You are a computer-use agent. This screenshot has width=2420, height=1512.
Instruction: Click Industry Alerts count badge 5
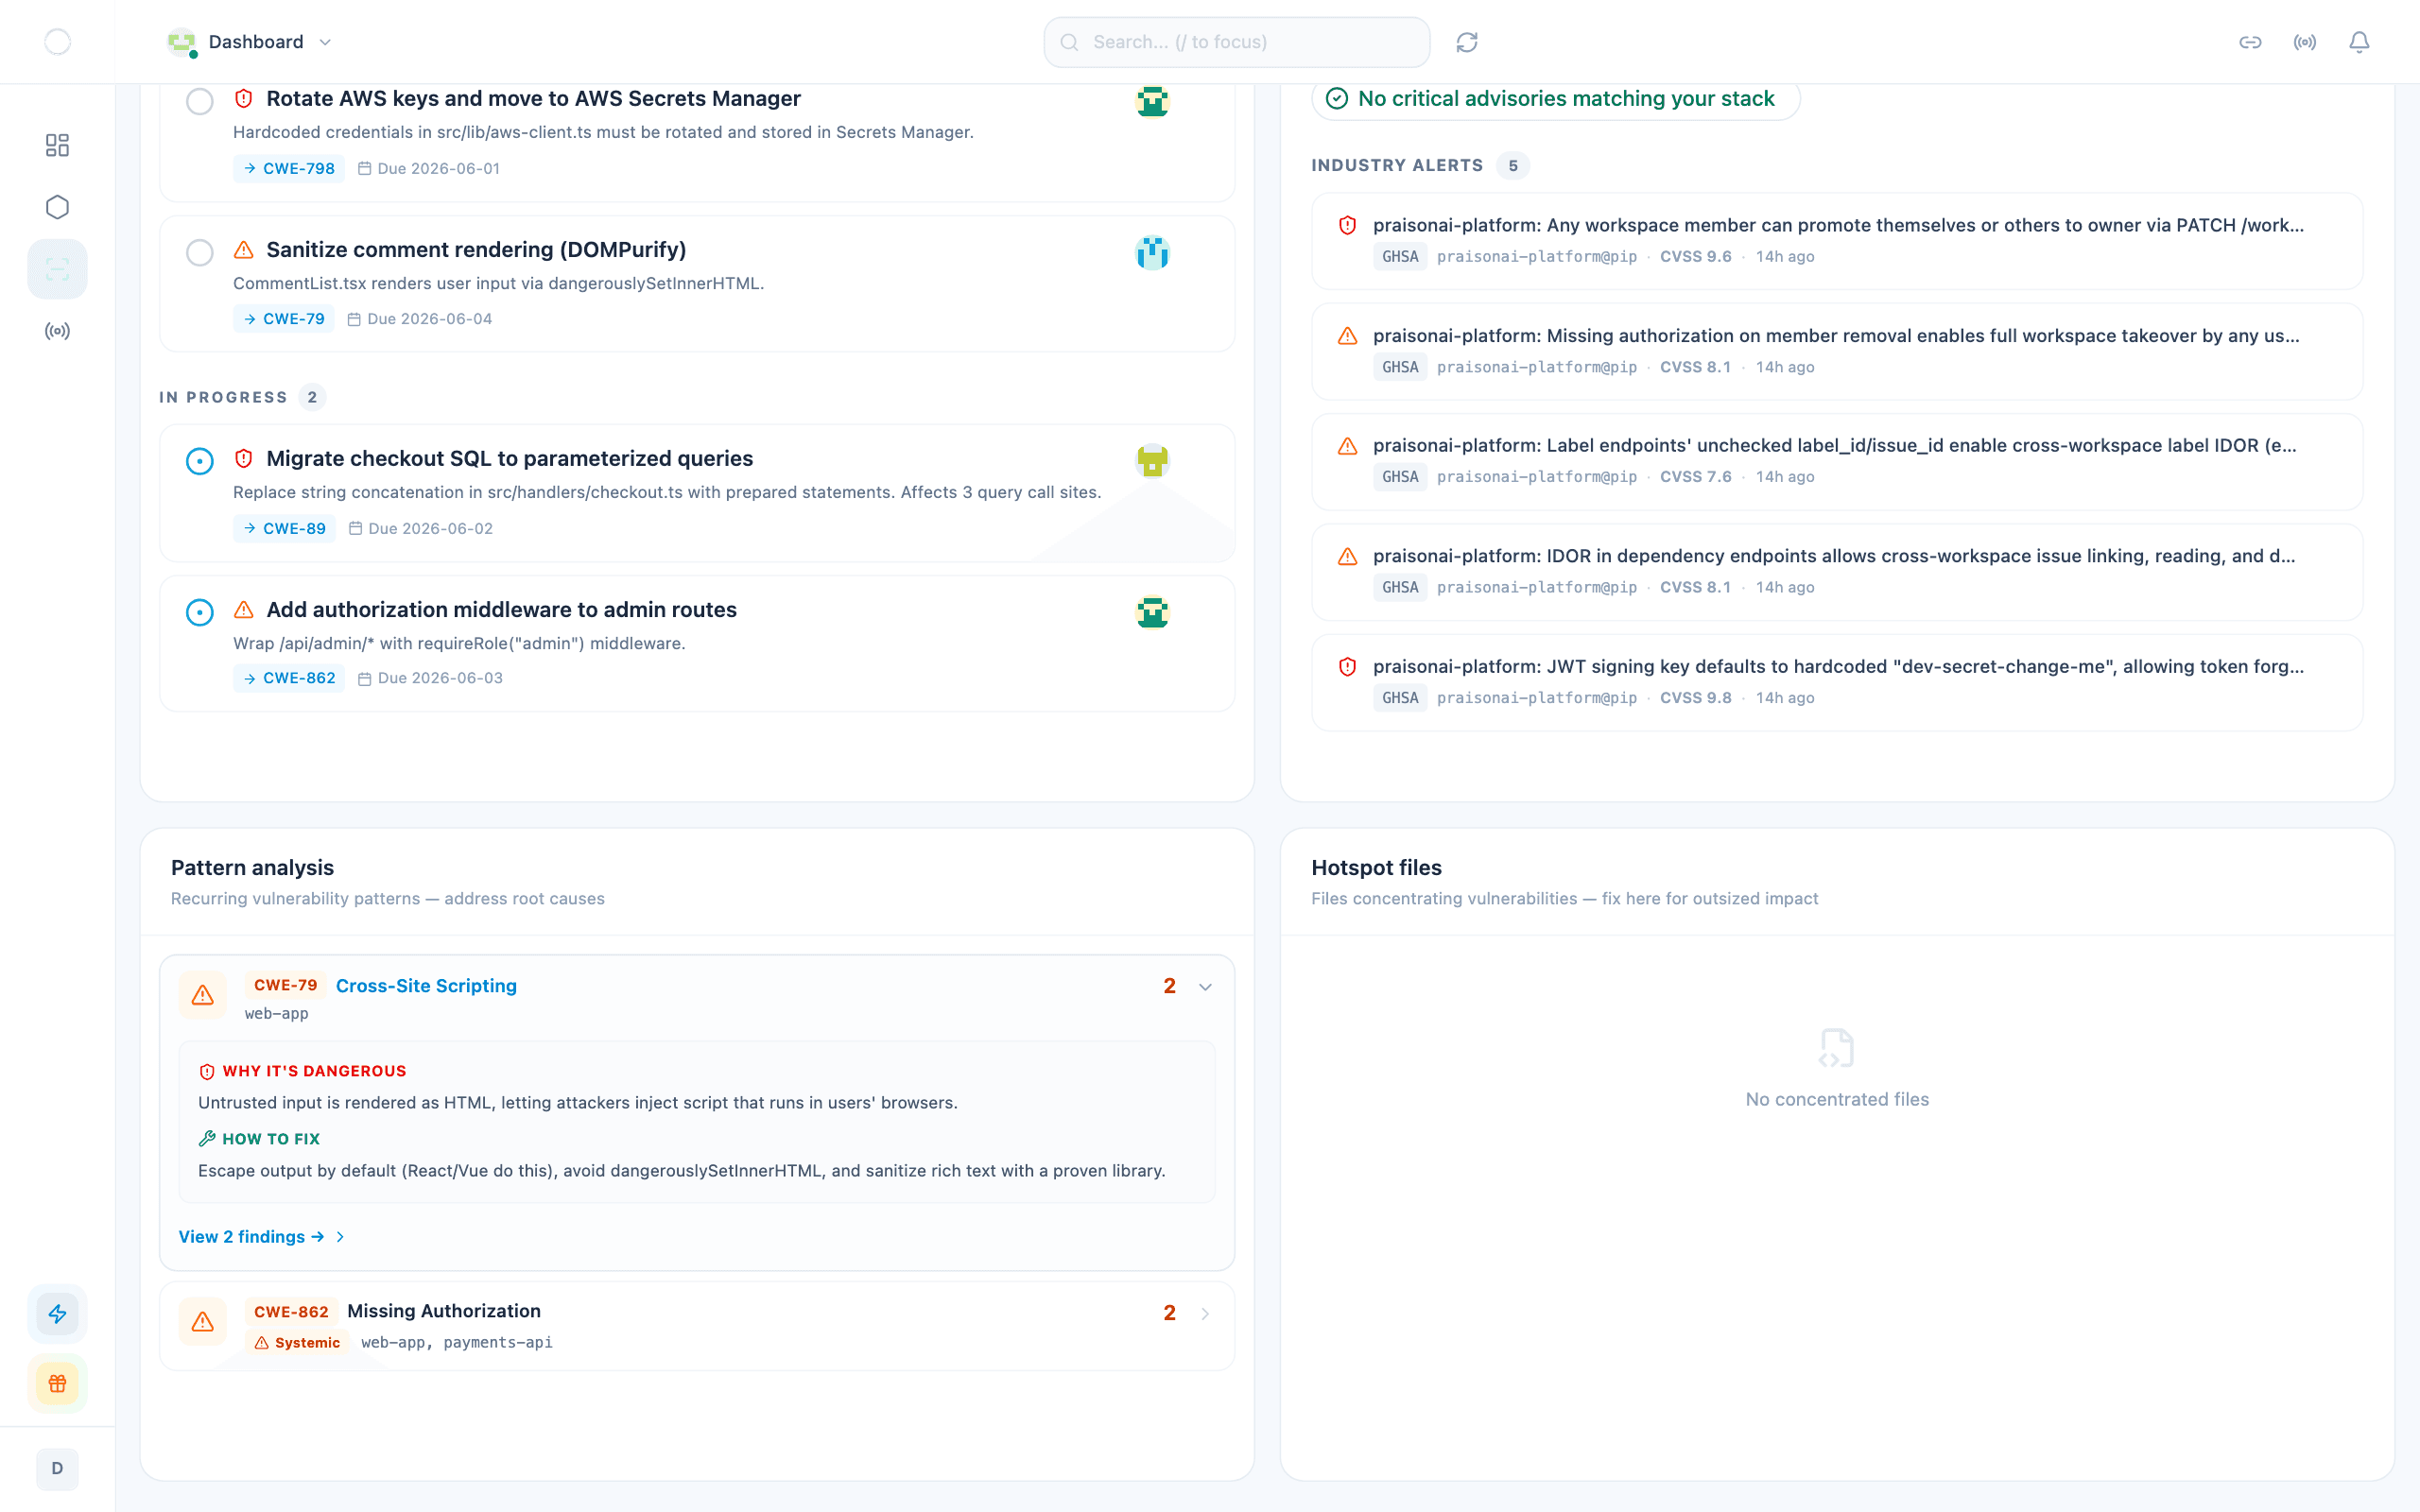[1513, 165]
